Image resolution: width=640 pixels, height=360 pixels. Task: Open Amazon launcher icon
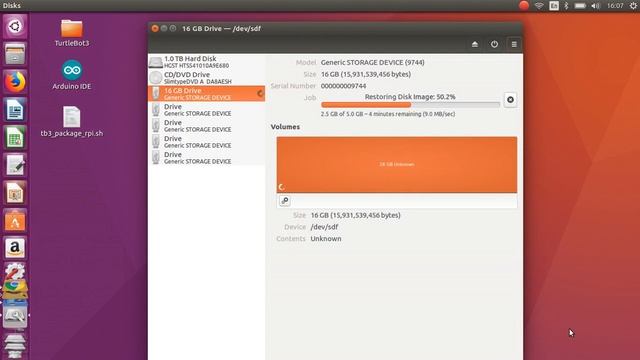(x=15, y=248)
